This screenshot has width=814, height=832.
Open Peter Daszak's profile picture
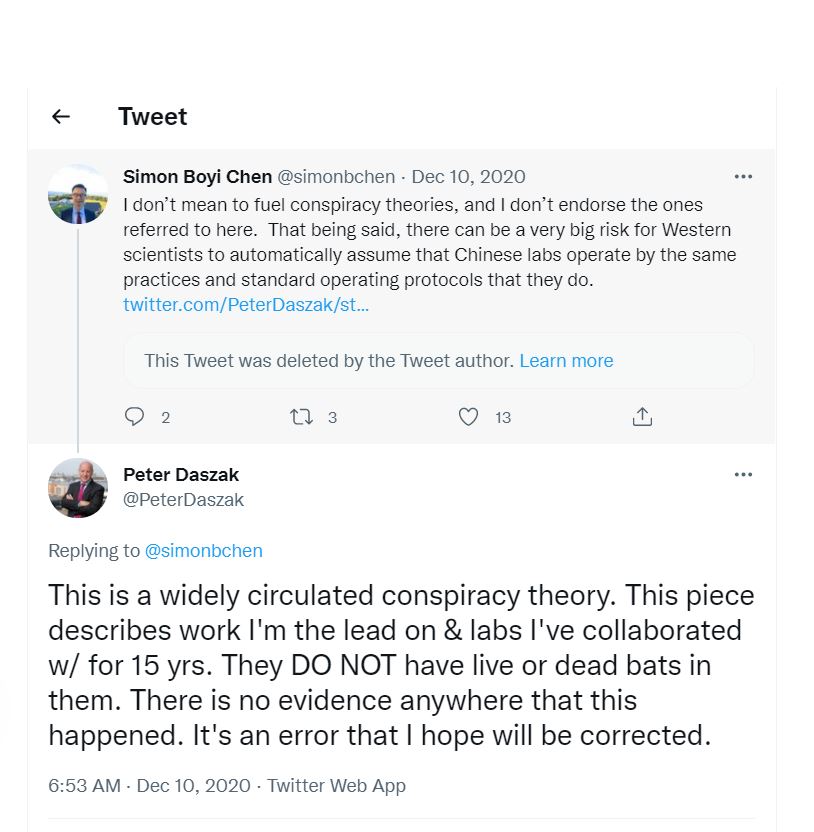pyautogui.click(x=78, y=488)
